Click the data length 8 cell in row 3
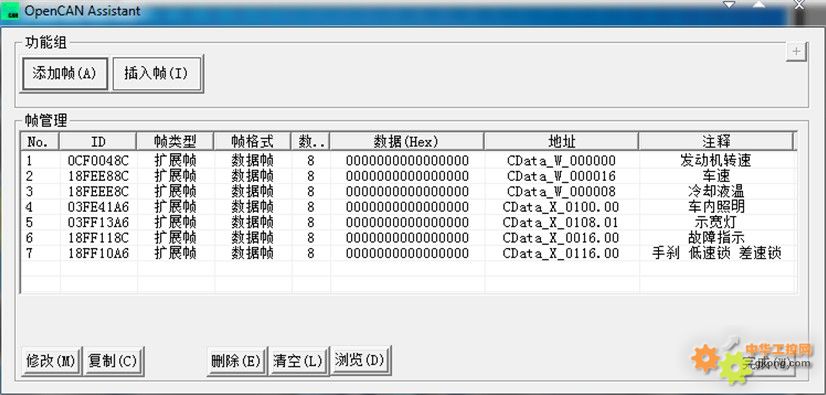This screenshot has width=826, height=395. pos(311,191)
